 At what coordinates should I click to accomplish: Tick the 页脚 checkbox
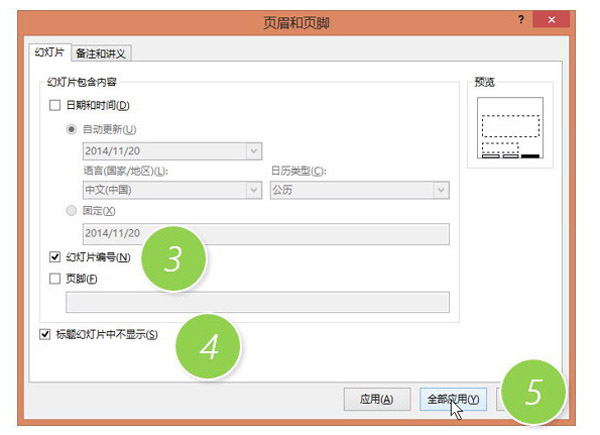tap(55, 280)
